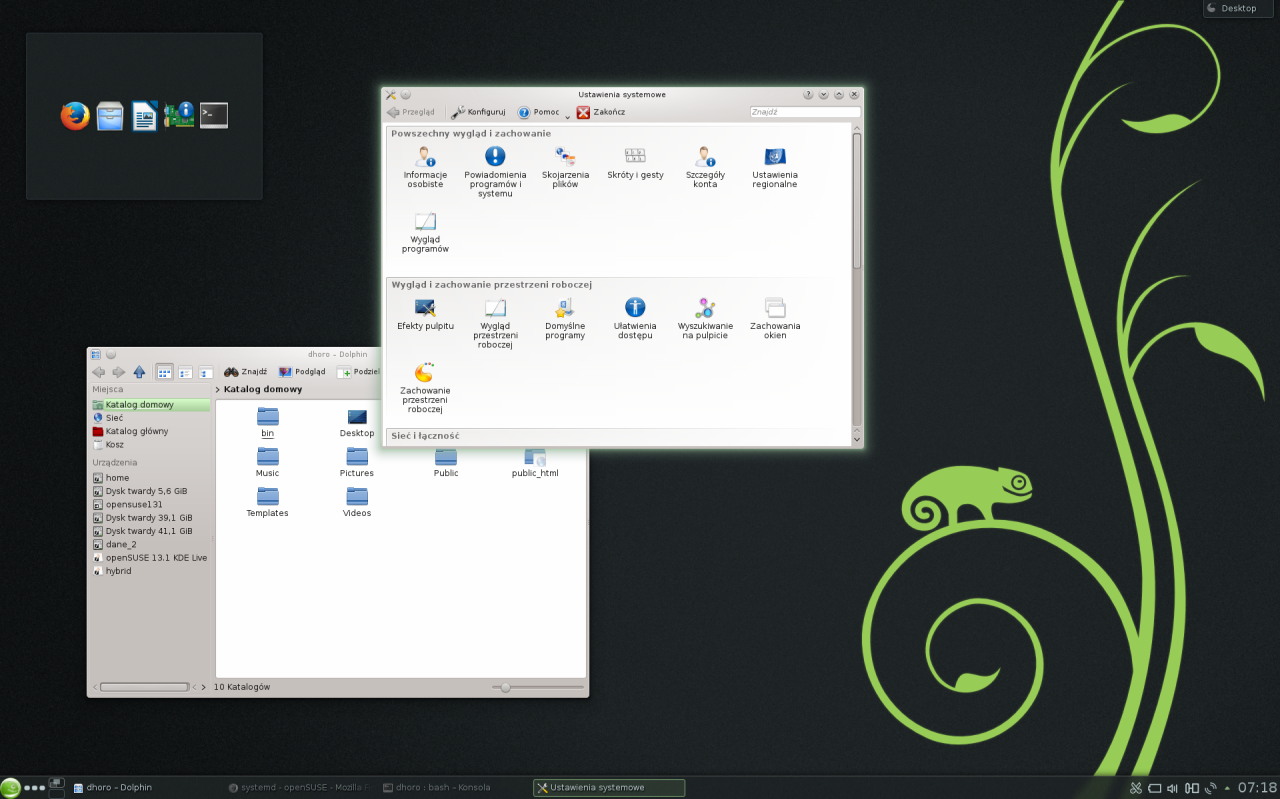Select Katalog domowy in Dolphin places
Screen dimensions: 1280x799
point(150,405)
